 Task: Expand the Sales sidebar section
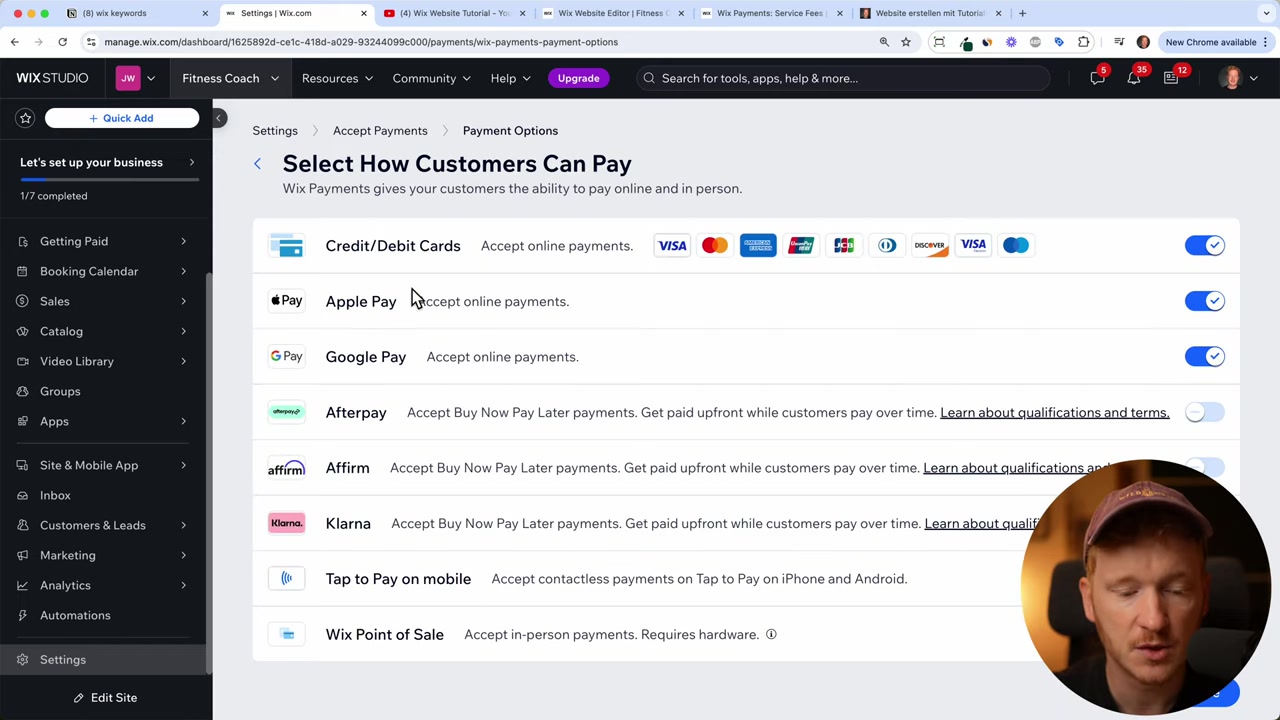tap(106, 301)
